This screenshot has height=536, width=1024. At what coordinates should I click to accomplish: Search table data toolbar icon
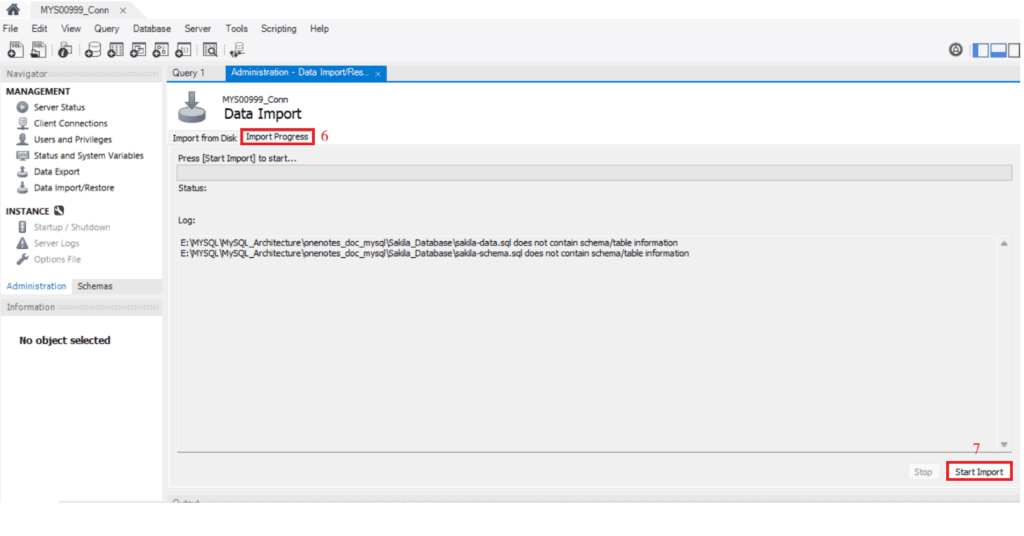210,50
